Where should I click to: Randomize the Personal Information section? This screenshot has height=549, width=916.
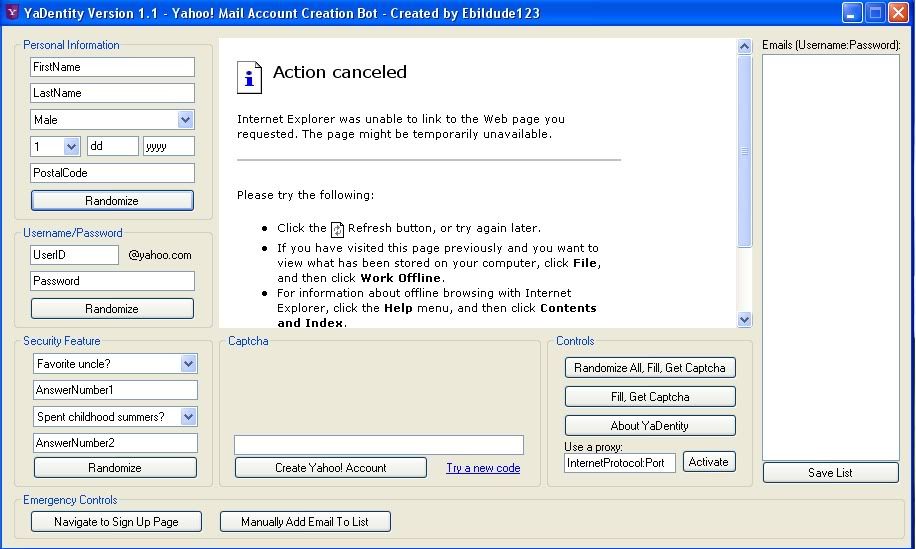[x=112, y=201]
